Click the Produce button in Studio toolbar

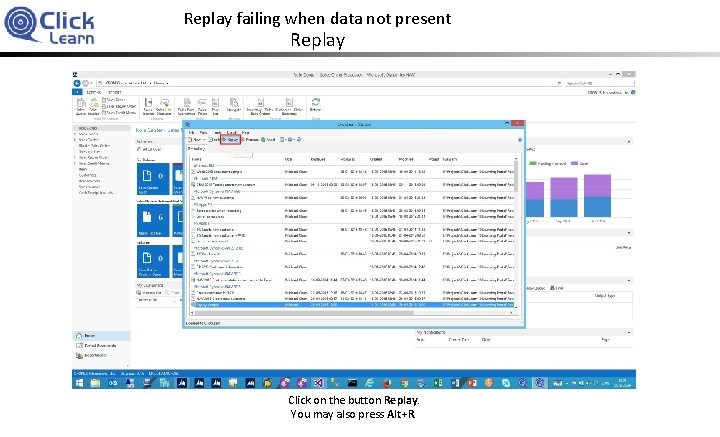(250, 139)
